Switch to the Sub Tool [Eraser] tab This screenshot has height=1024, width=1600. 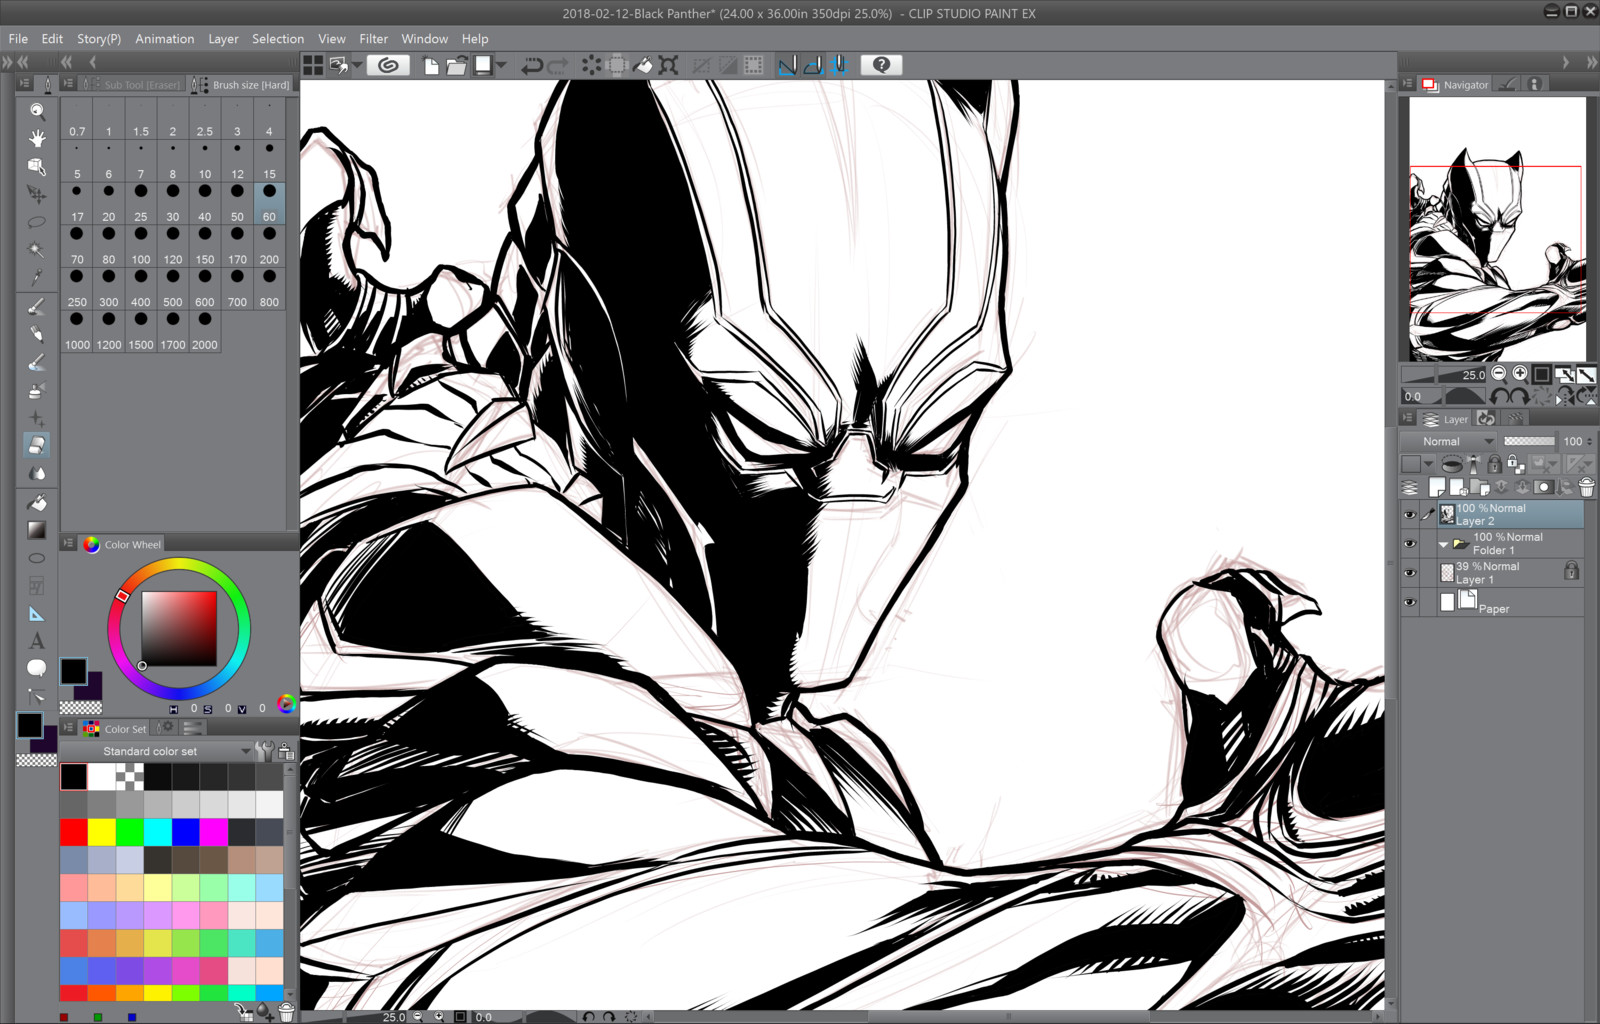click(134, 84)
